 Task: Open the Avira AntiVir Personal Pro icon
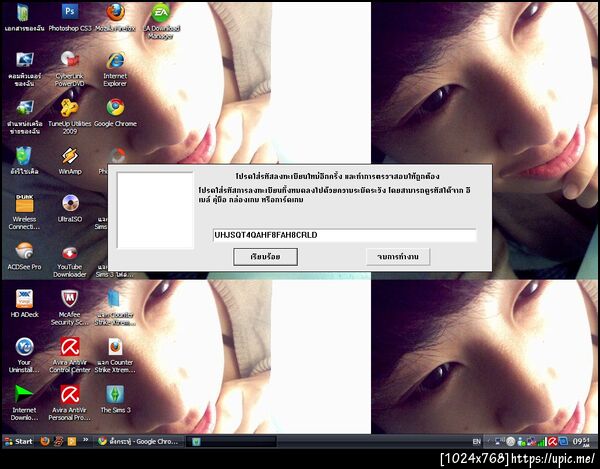(x=70, y=403)
